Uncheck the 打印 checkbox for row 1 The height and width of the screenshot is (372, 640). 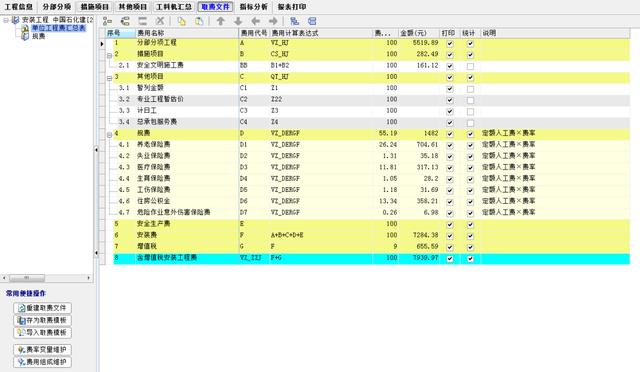tap(450, 43)
